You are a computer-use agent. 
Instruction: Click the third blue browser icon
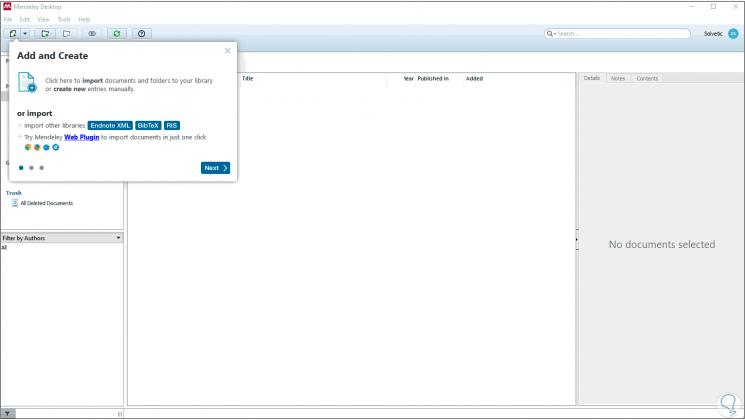pyautogui.click(x=46, y=147)
